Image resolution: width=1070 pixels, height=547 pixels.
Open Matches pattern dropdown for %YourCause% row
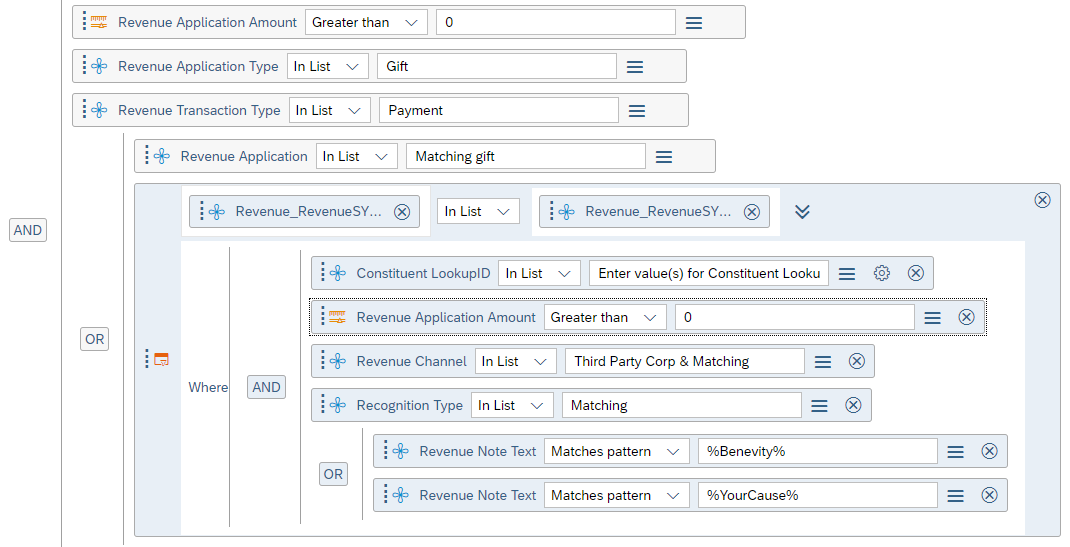tap(617, 496)
